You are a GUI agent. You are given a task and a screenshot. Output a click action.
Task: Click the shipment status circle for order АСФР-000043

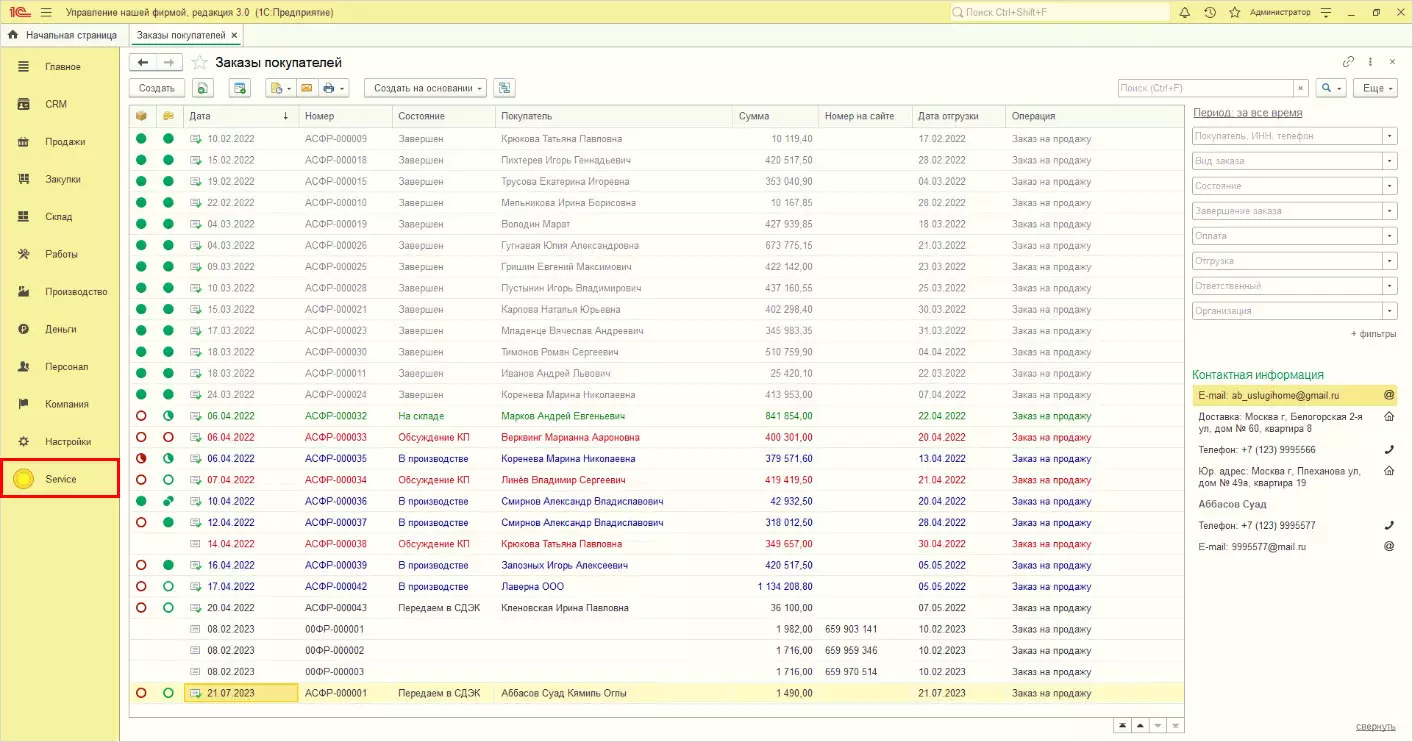(141, 608)
